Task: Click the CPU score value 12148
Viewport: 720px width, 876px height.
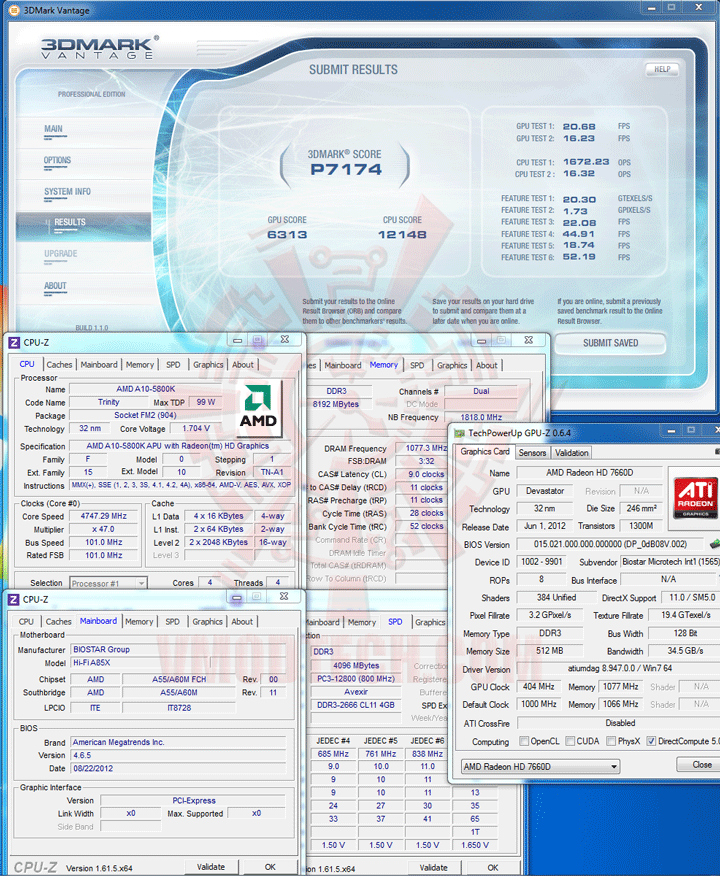Action: tap(402, 235)
